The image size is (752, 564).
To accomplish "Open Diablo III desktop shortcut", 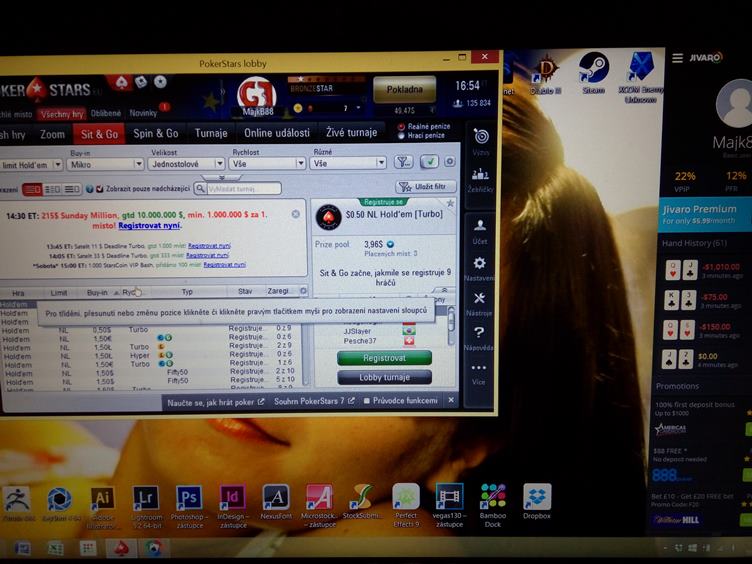I will click(545, 75).
